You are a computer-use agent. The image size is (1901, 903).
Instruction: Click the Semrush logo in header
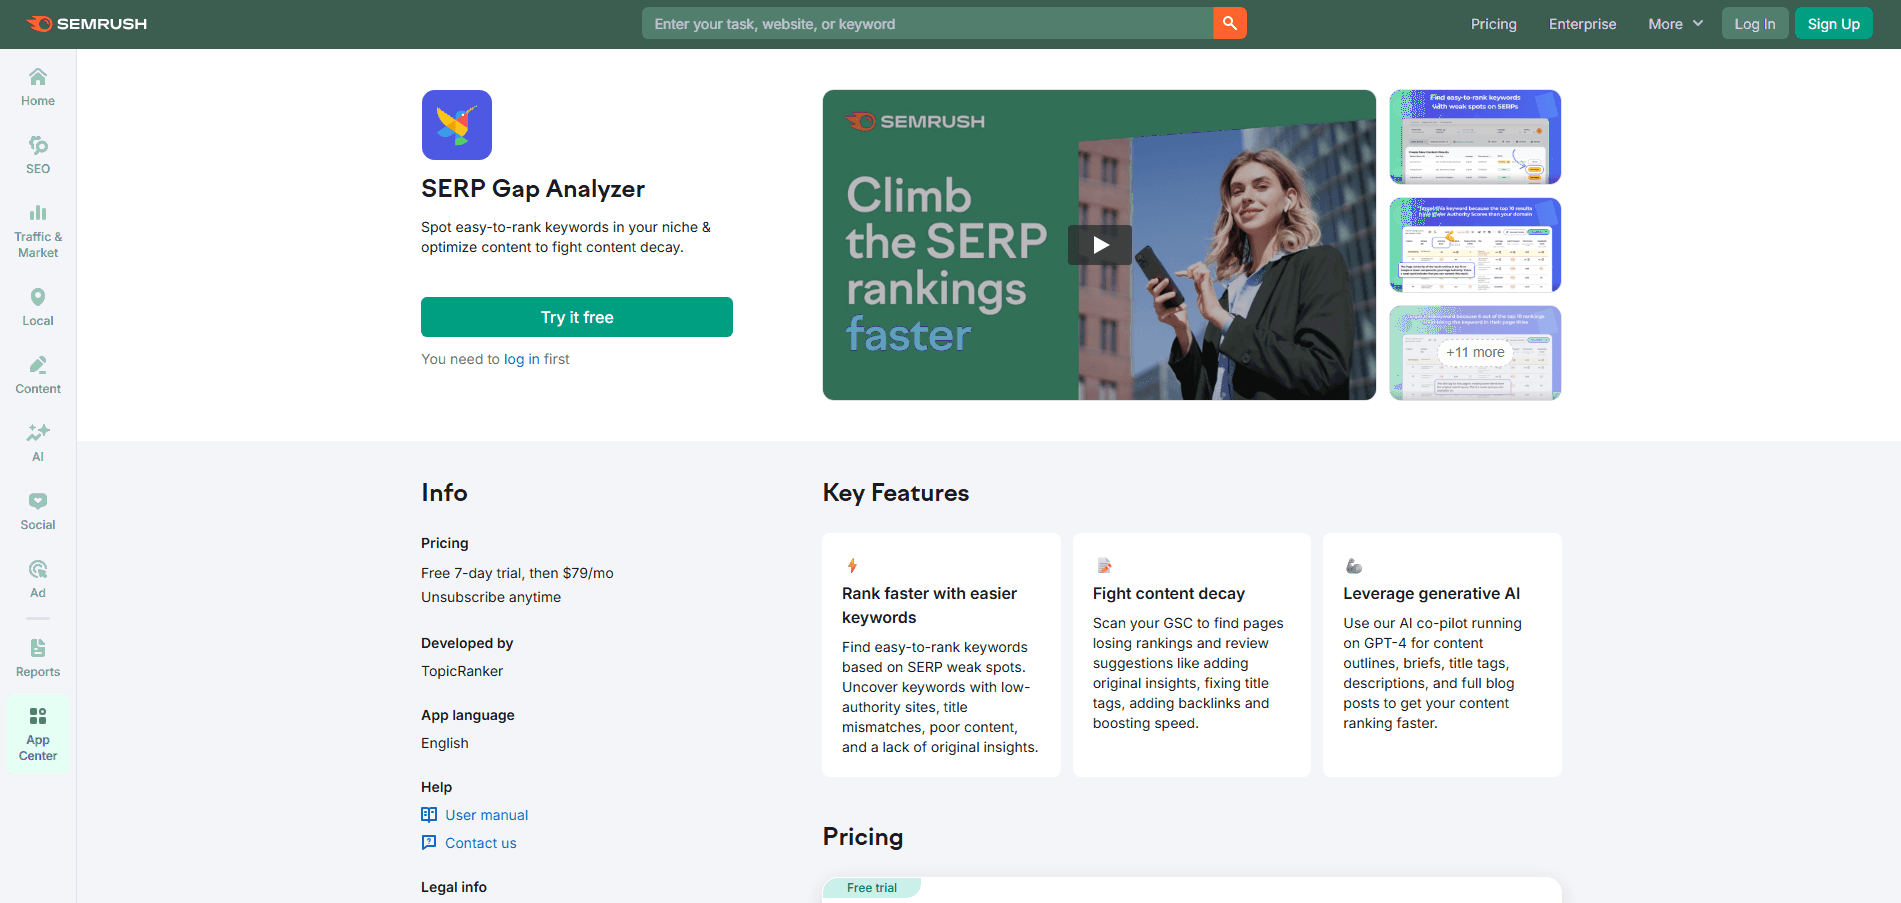[87, 24]
